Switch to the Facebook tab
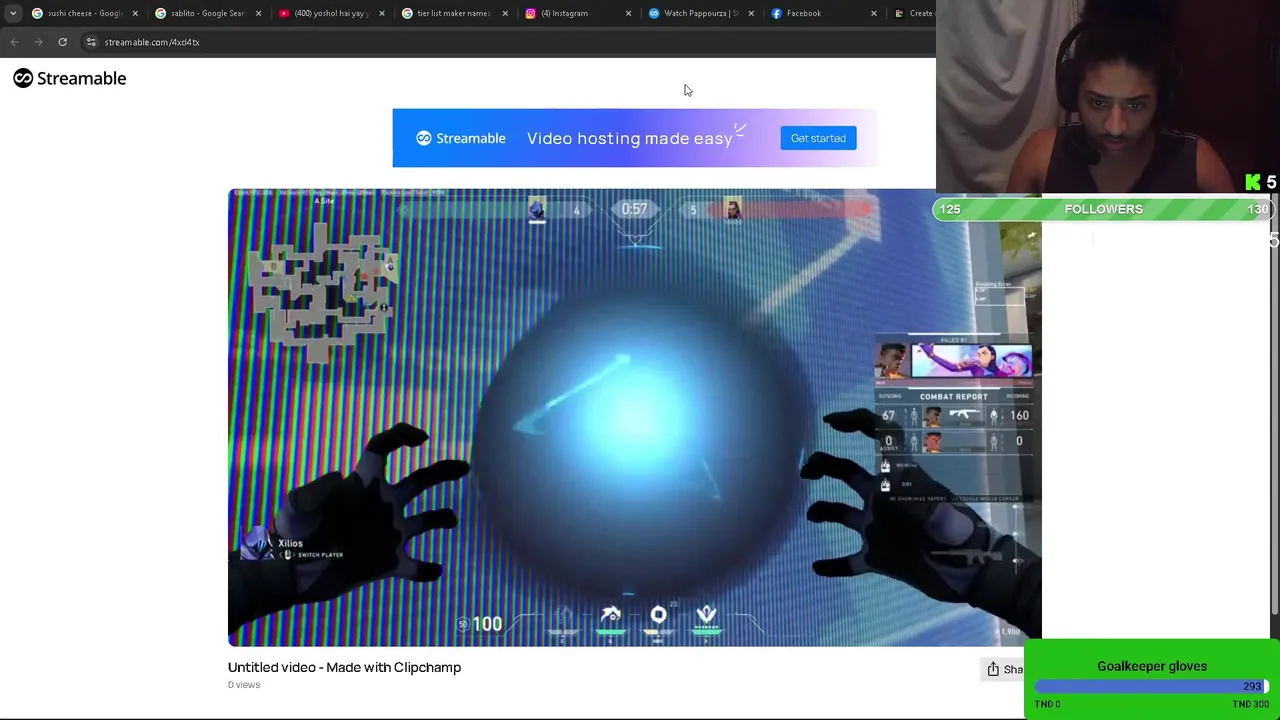1280x720 pixels. pos(823,13)
